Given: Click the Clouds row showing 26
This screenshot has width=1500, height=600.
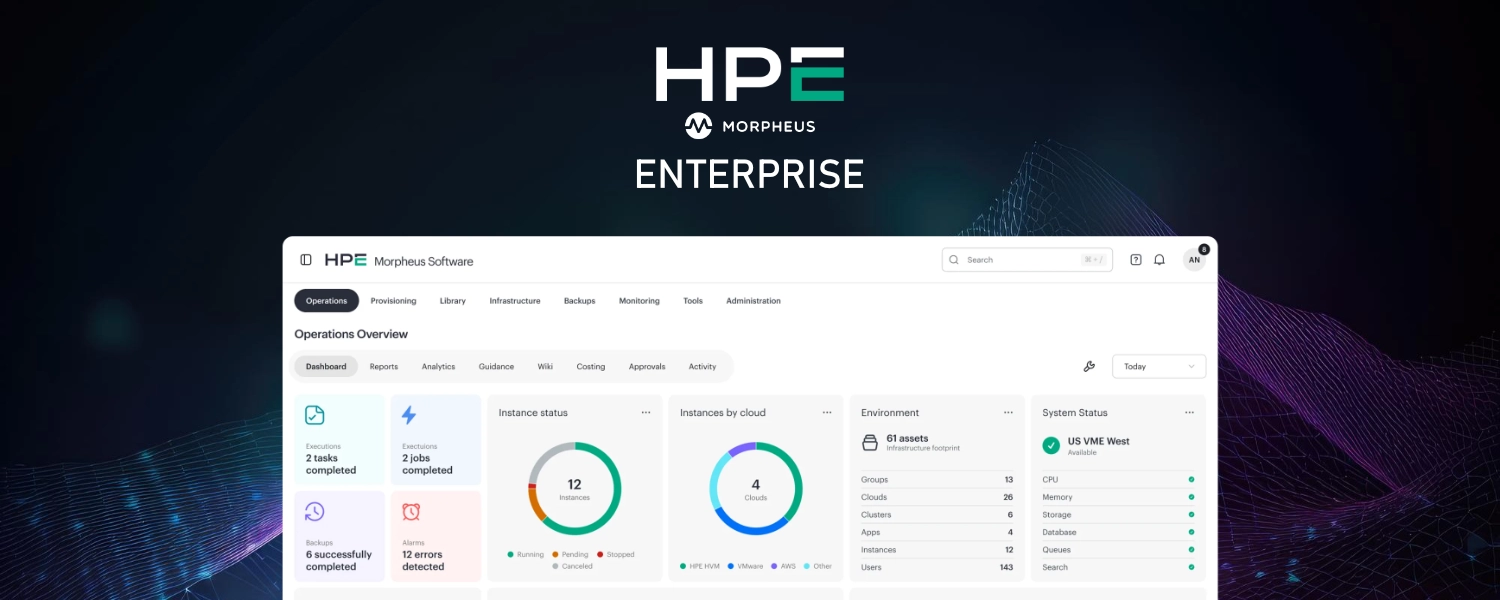Looking at the screenshot, I should tap(937, 497).
